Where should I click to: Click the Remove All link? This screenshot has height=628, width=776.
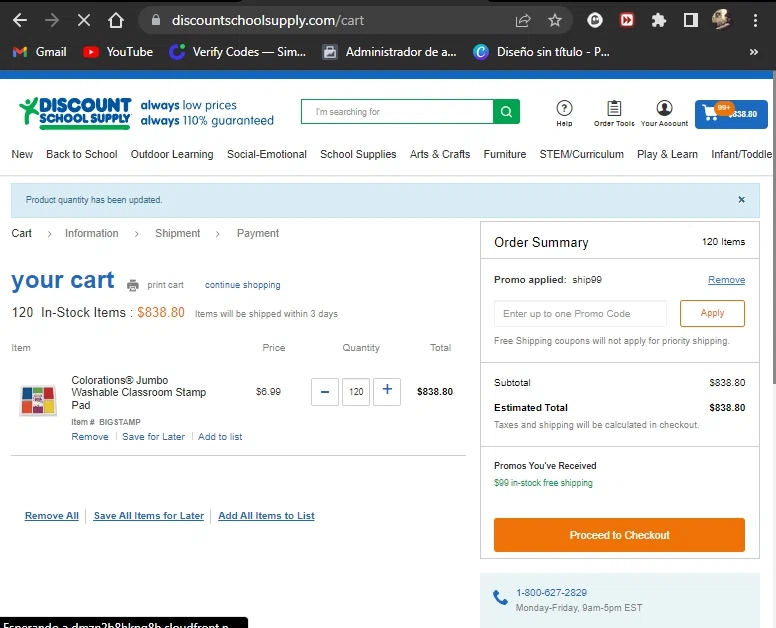point(51,516)
